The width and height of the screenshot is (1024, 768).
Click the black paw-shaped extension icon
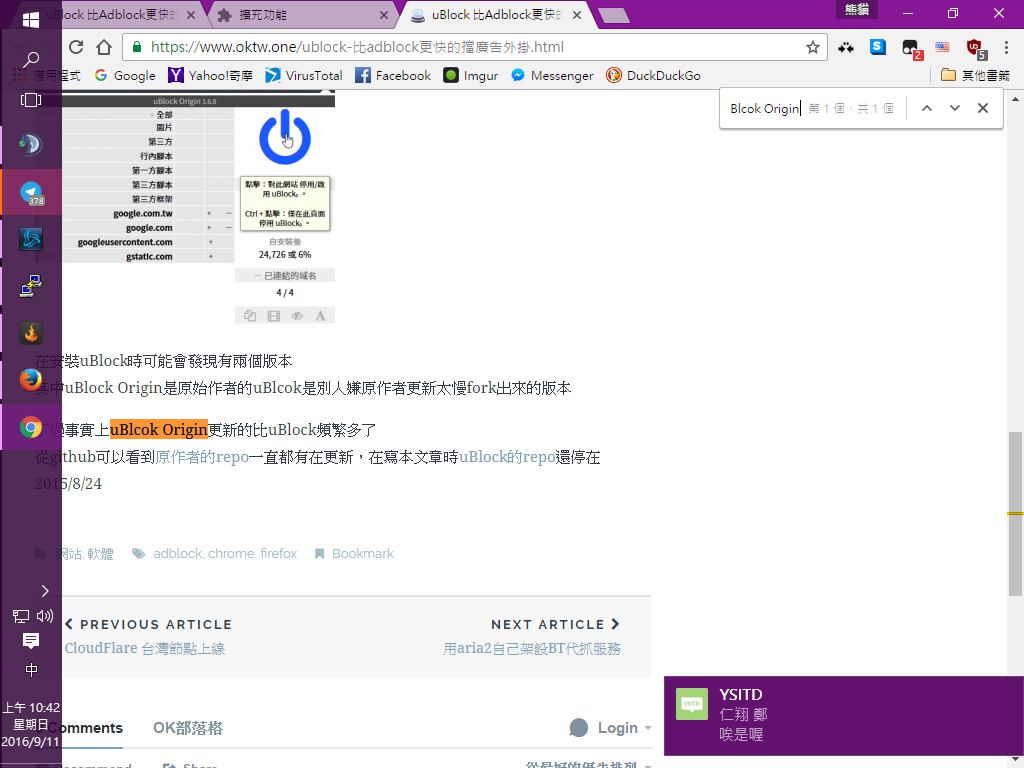(x=846, y=47)
